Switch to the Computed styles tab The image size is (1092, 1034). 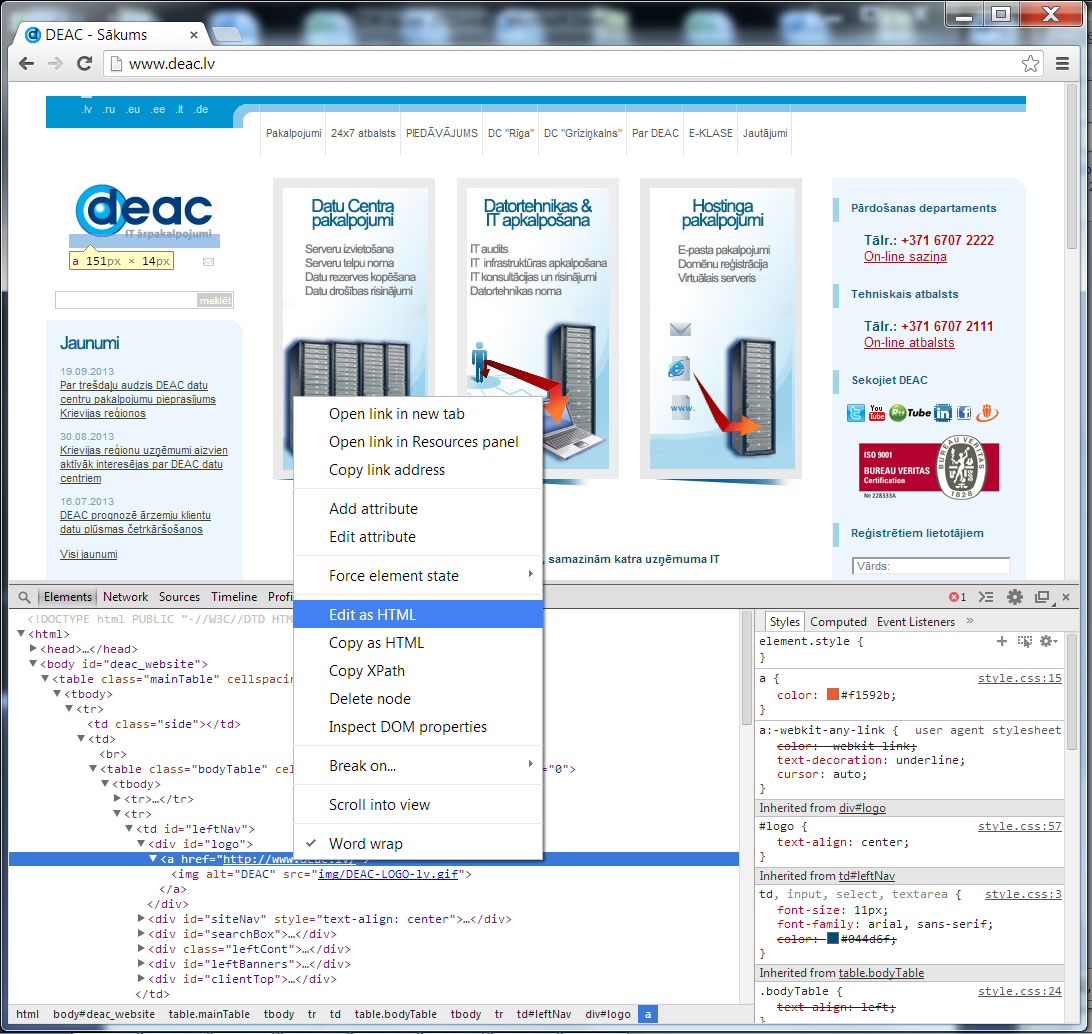click(x=838, y=622)
